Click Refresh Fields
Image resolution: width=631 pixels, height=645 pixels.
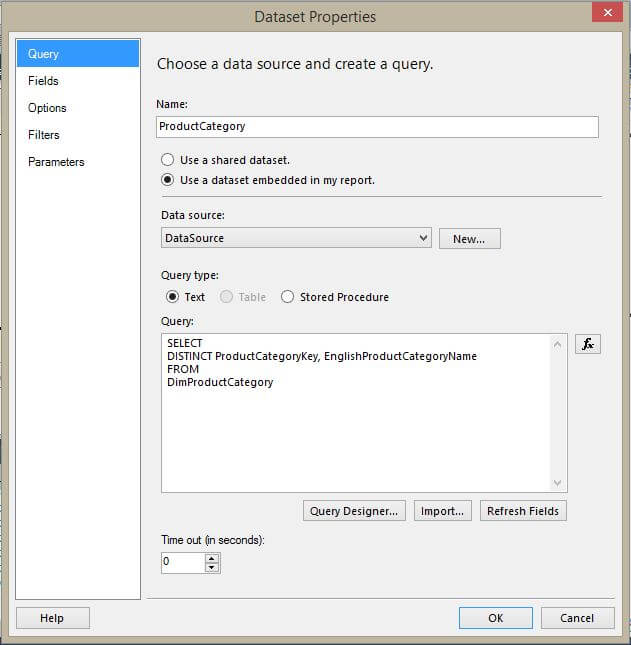pyautogui.click(x=523, y=511)
